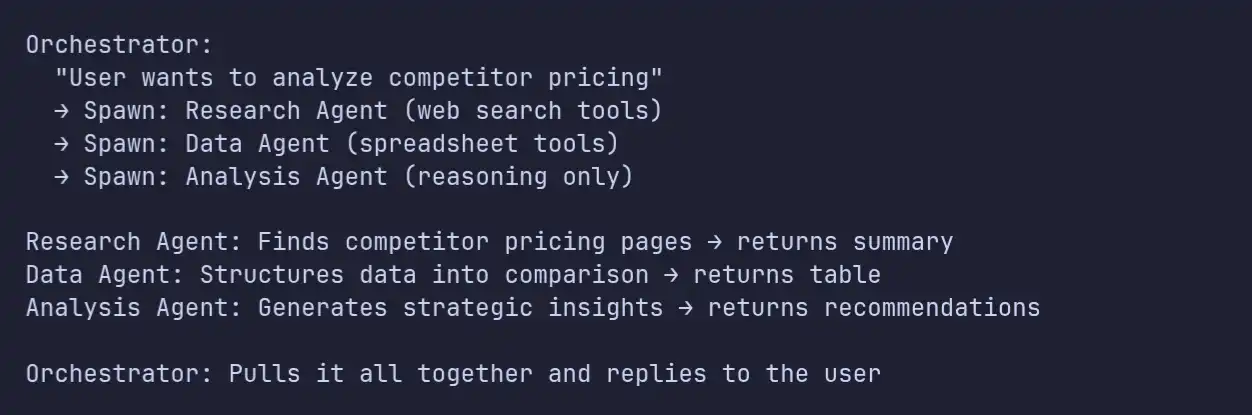
Task: Click the arrow before "returns table"
Action: pos(670,275)
